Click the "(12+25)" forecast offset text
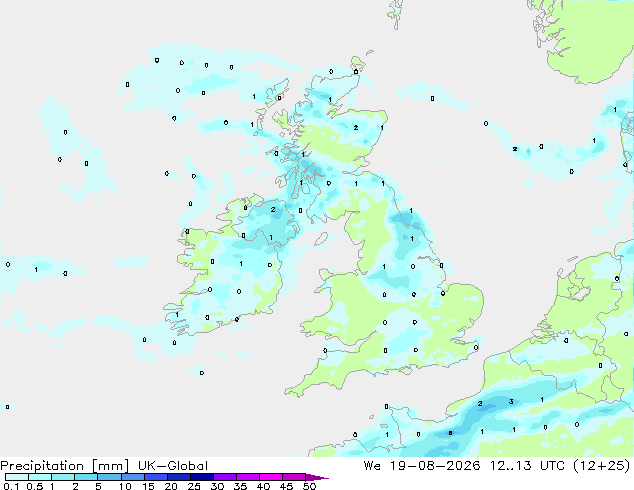 601,466
